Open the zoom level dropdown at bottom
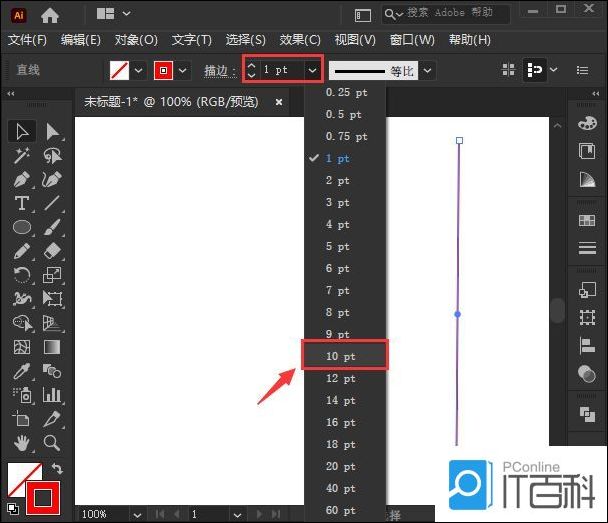The width and height of the screenshot is (608, 523). tap(137, 515)
